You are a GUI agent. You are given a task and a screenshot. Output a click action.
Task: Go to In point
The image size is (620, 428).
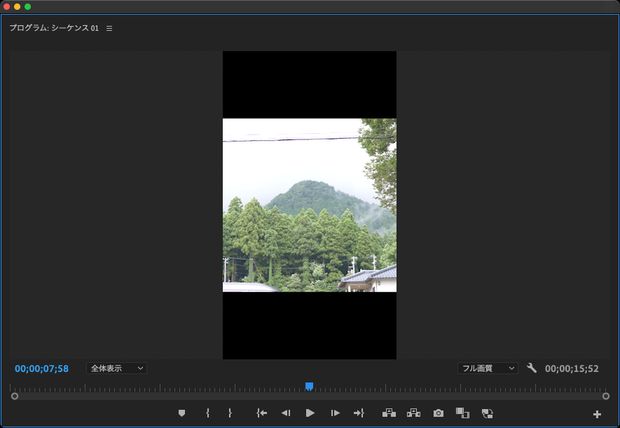click(x=262, y=413)
